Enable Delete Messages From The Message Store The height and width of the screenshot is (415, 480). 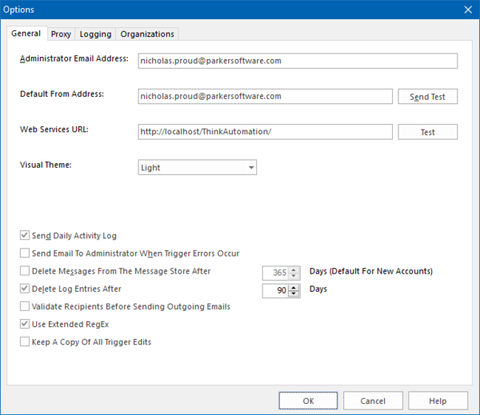pos(25,271)
